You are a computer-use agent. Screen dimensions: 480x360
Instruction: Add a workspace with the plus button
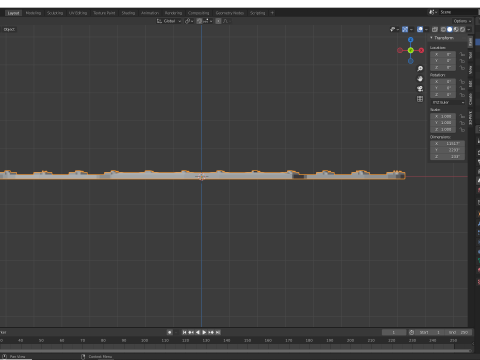click(272, 13)
